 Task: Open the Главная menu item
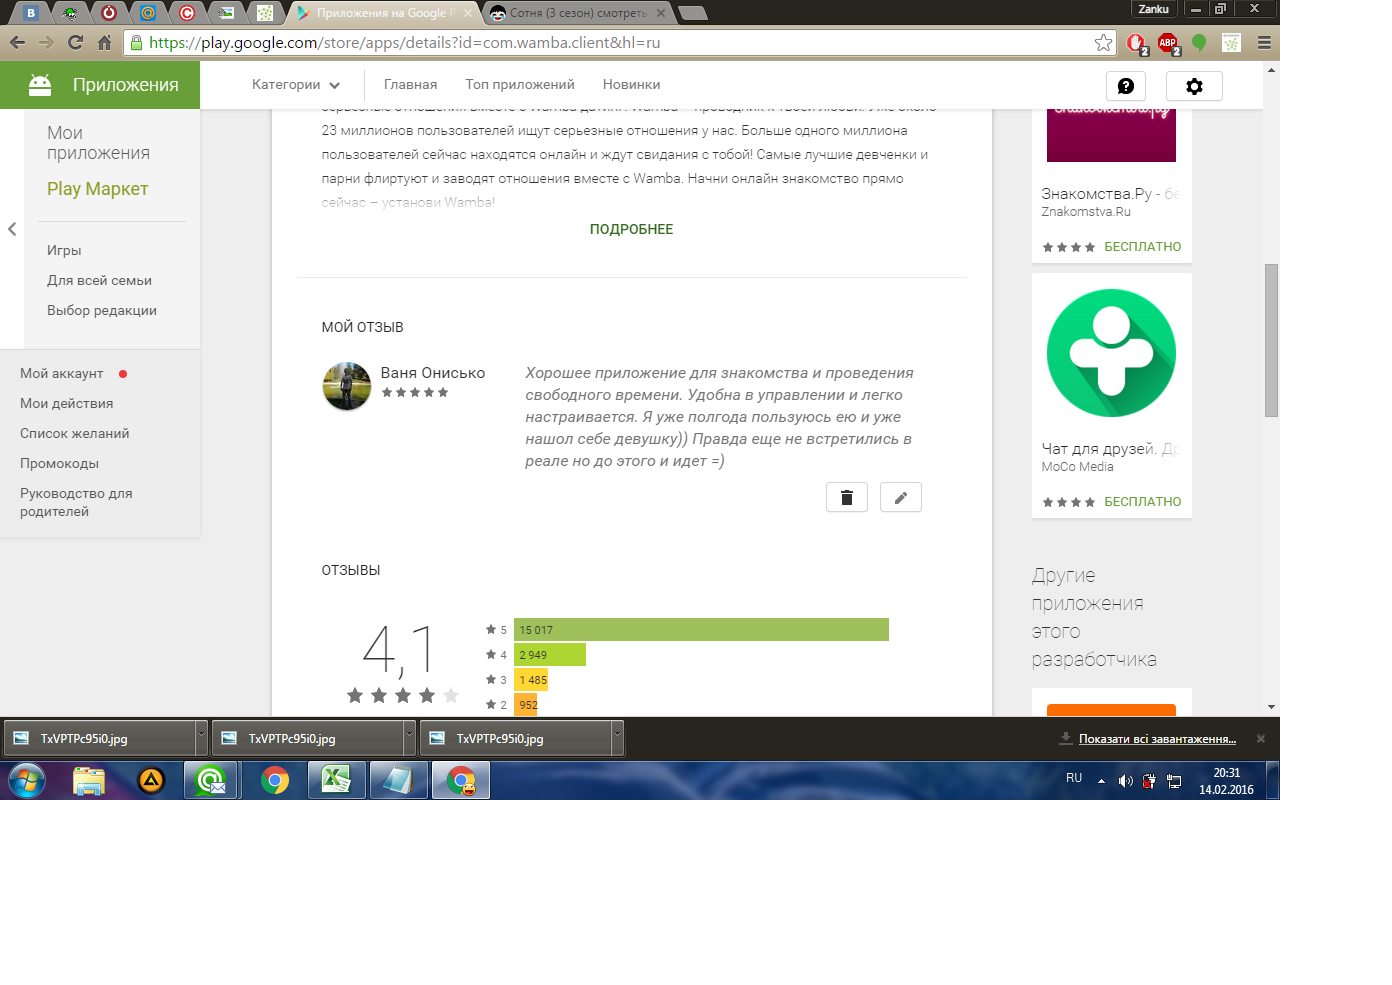pyautogui.click(x=410, y=85)
